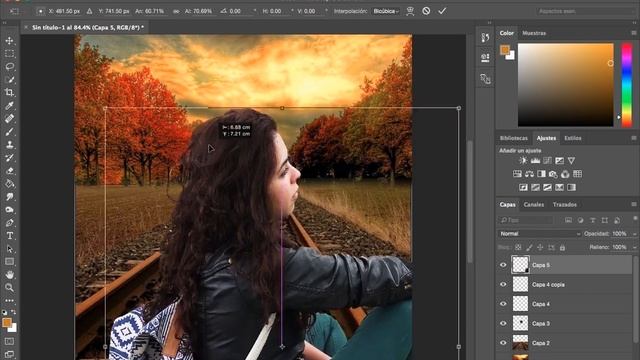Toggle edit in Quick Mask mode
640x360 pixels.
pos(9,341)
